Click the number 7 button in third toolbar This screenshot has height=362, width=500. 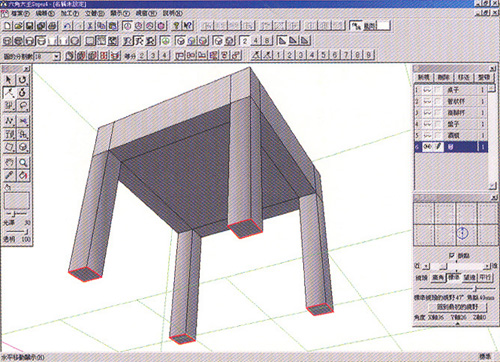point(346,55)
